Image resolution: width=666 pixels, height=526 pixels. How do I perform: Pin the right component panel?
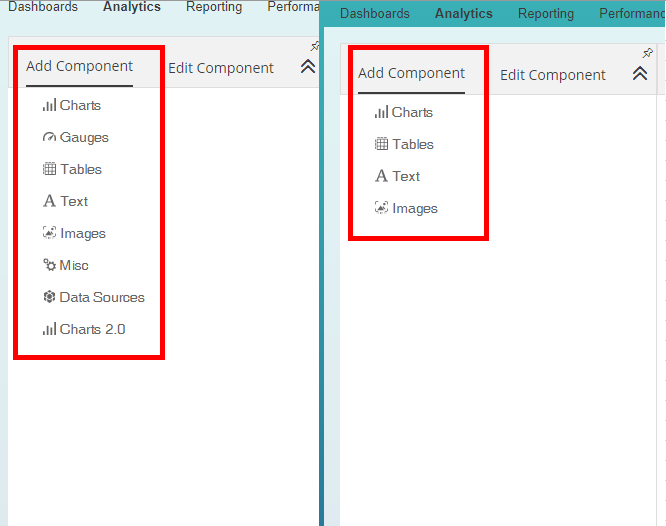click(x=647, y=53)
